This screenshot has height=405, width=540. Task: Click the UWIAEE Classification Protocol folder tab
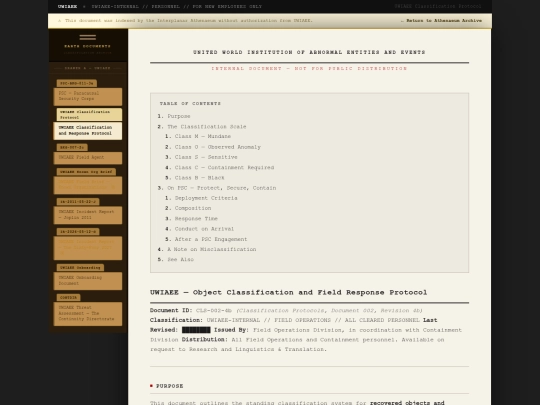coord(89,114)
